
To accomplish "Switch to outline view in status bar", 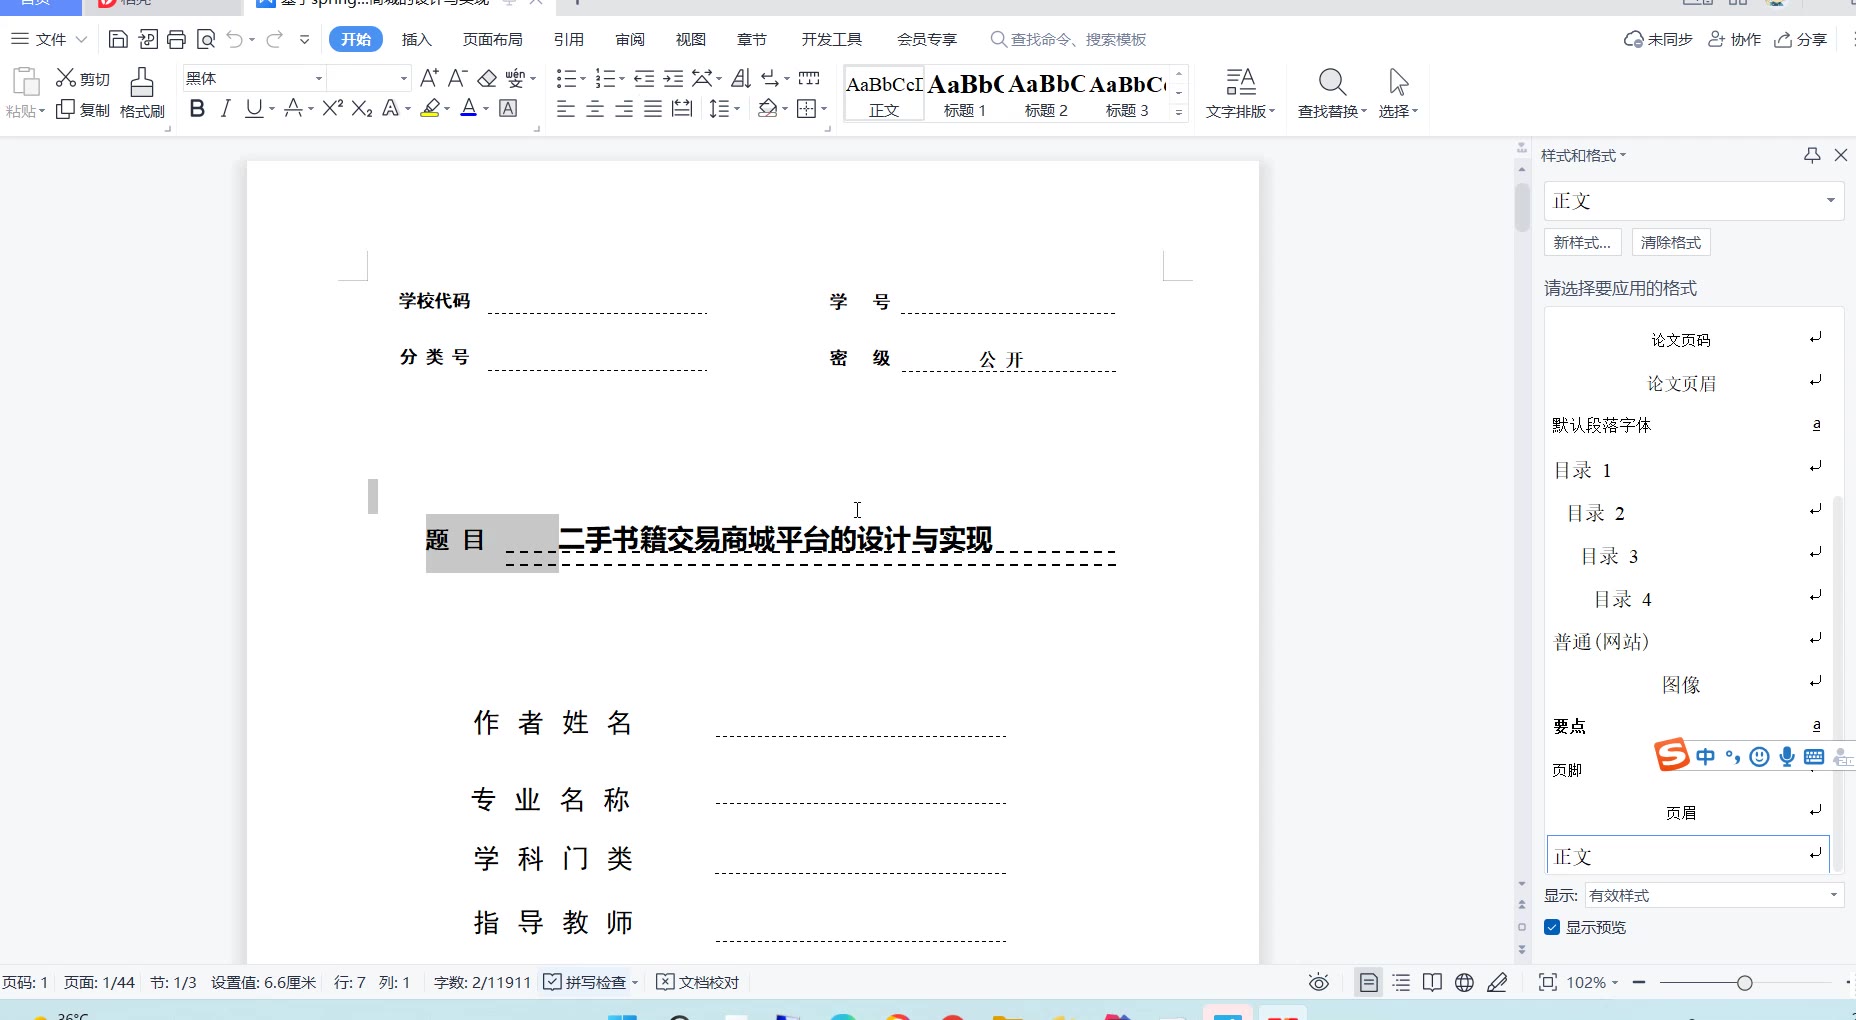I will point(1401,983).
